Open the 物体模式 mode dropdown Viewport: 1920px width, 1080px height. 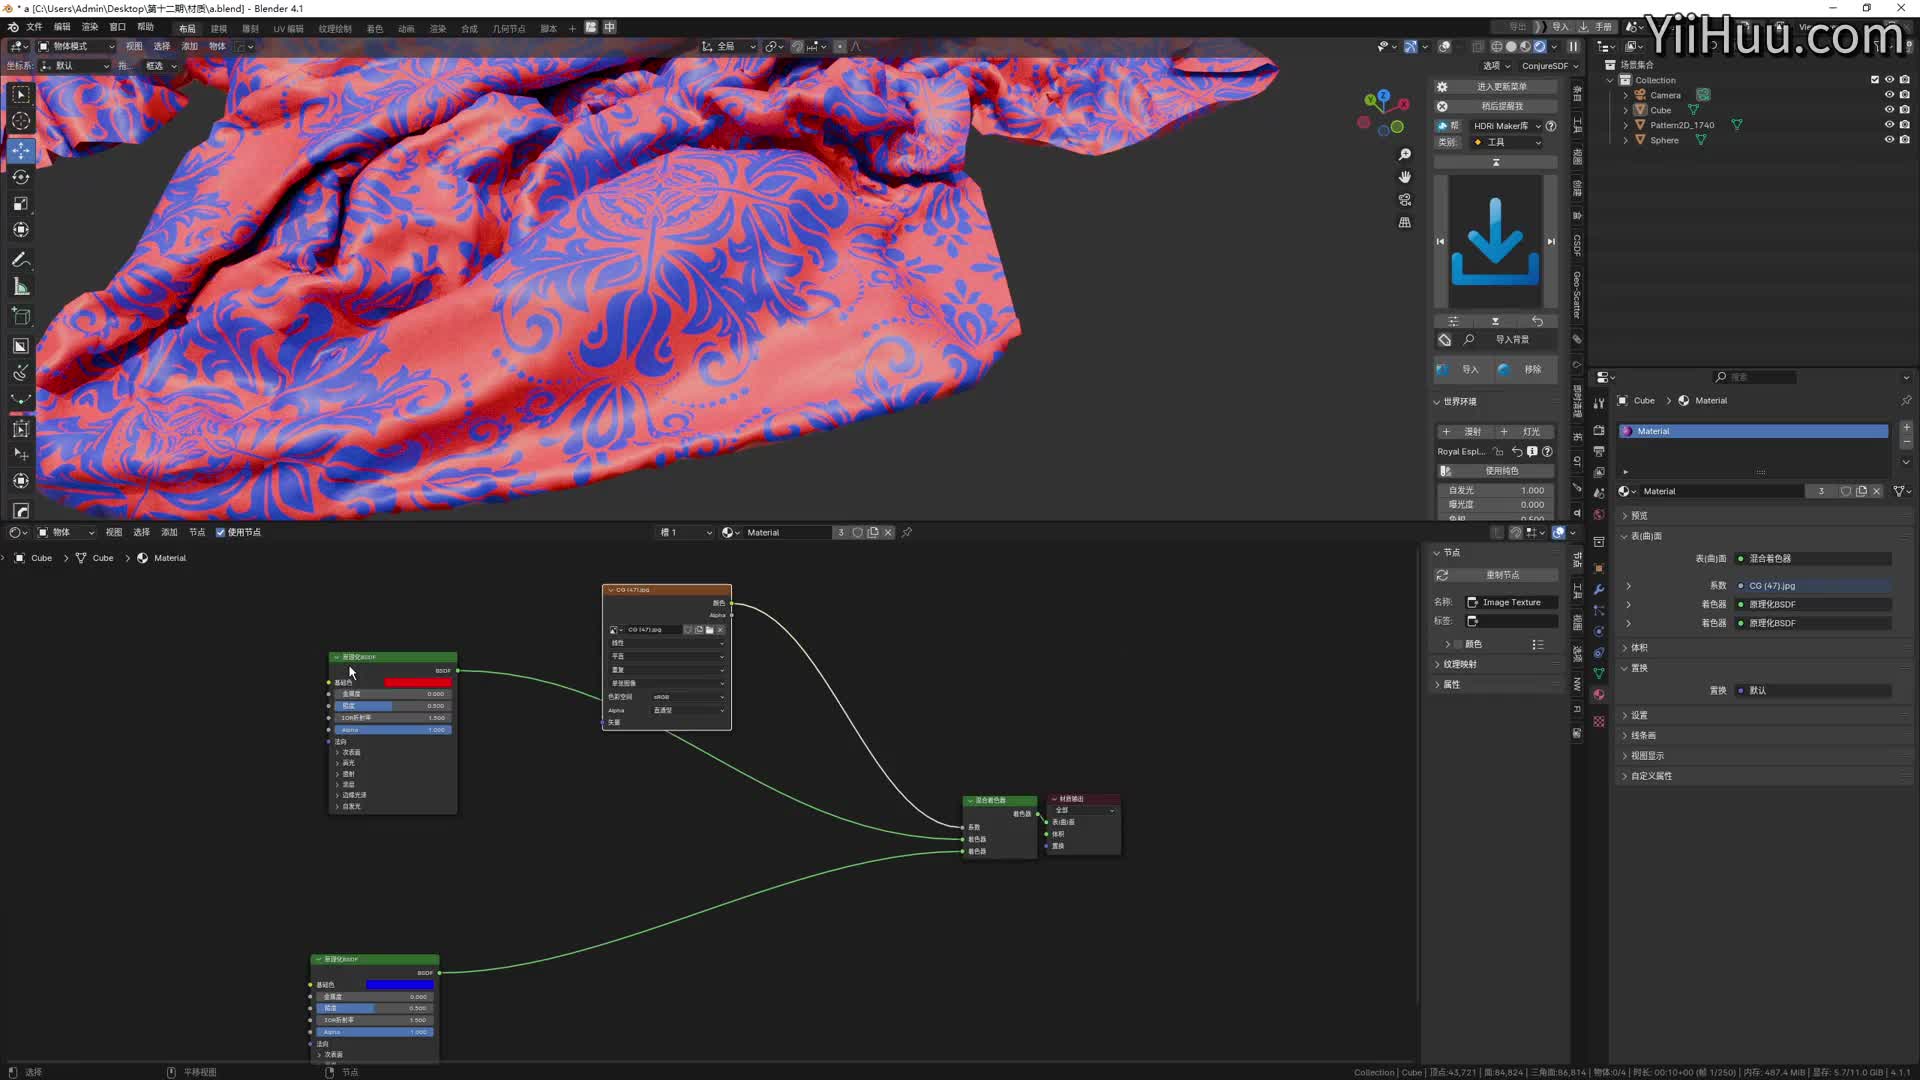click(76, 46)
